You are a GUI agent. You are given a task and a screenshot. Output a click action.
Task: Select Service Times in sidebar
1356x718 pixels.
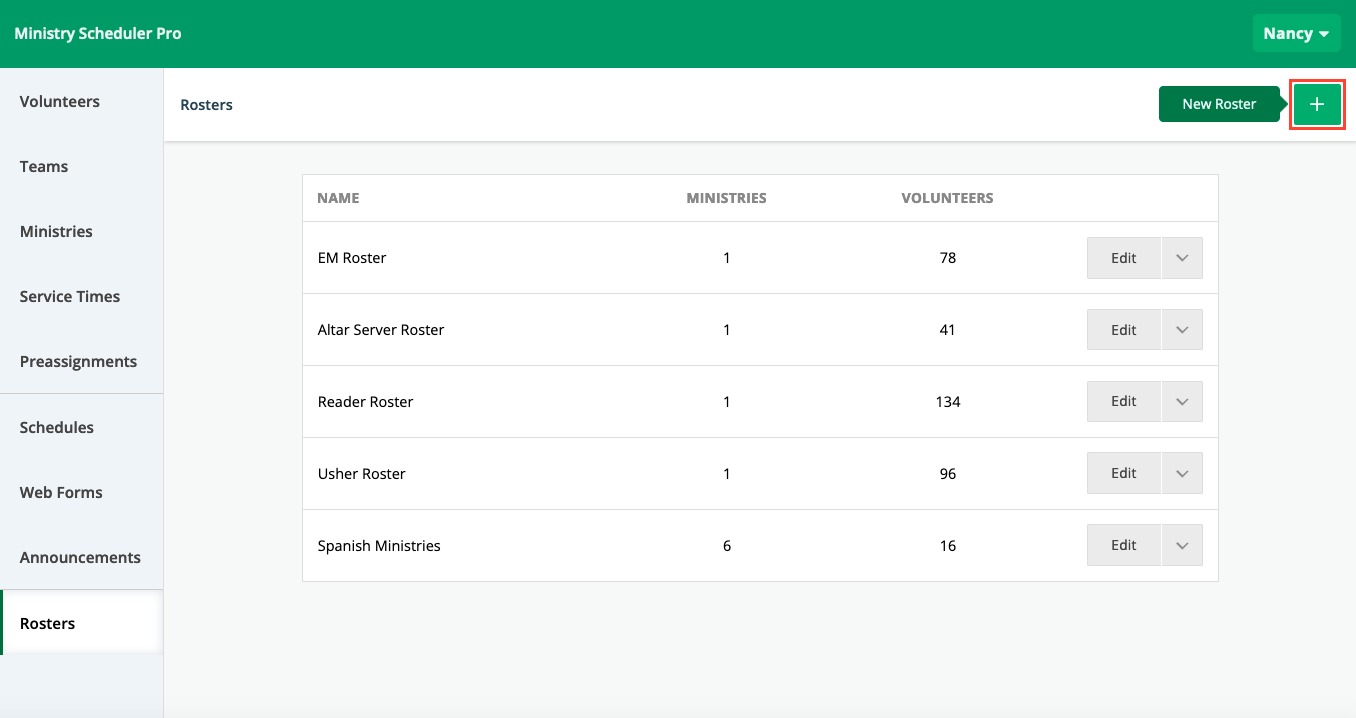click(x=70, y=297)
